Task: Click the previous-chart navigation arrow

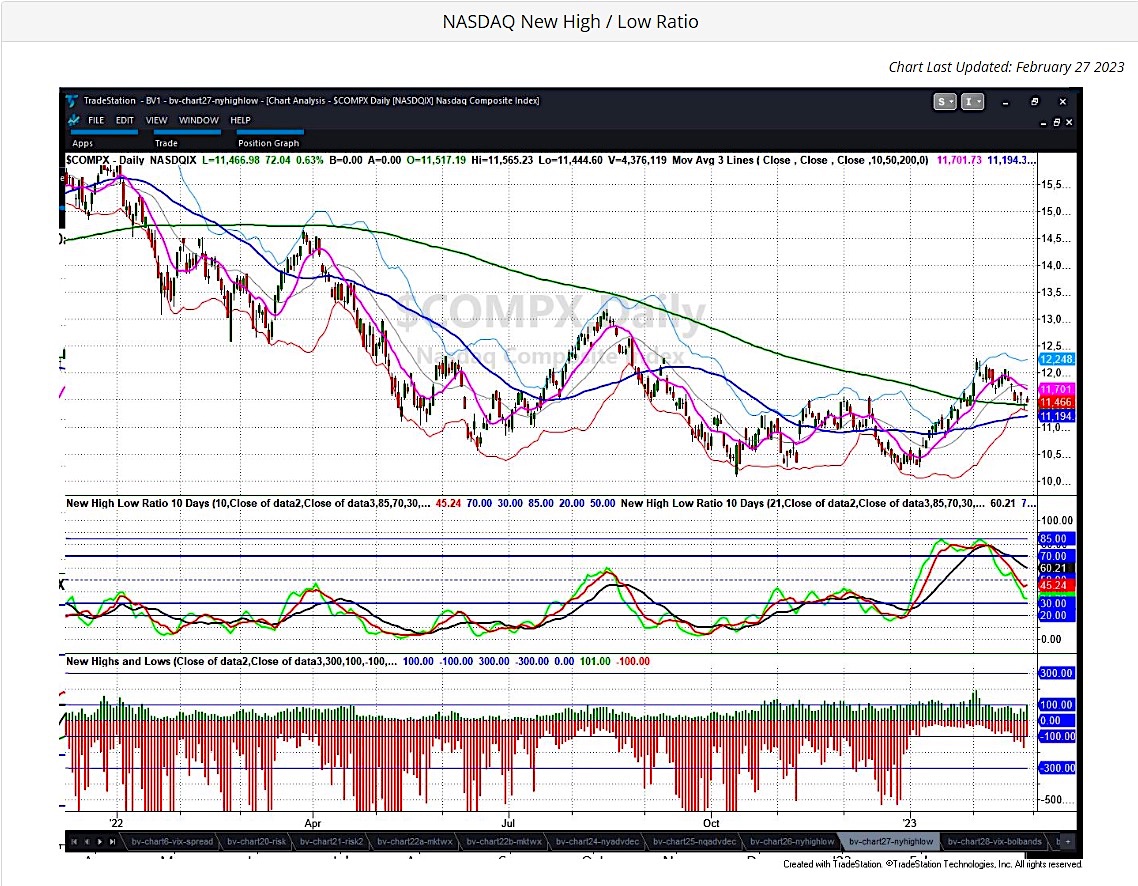Action: pos(88,842)
